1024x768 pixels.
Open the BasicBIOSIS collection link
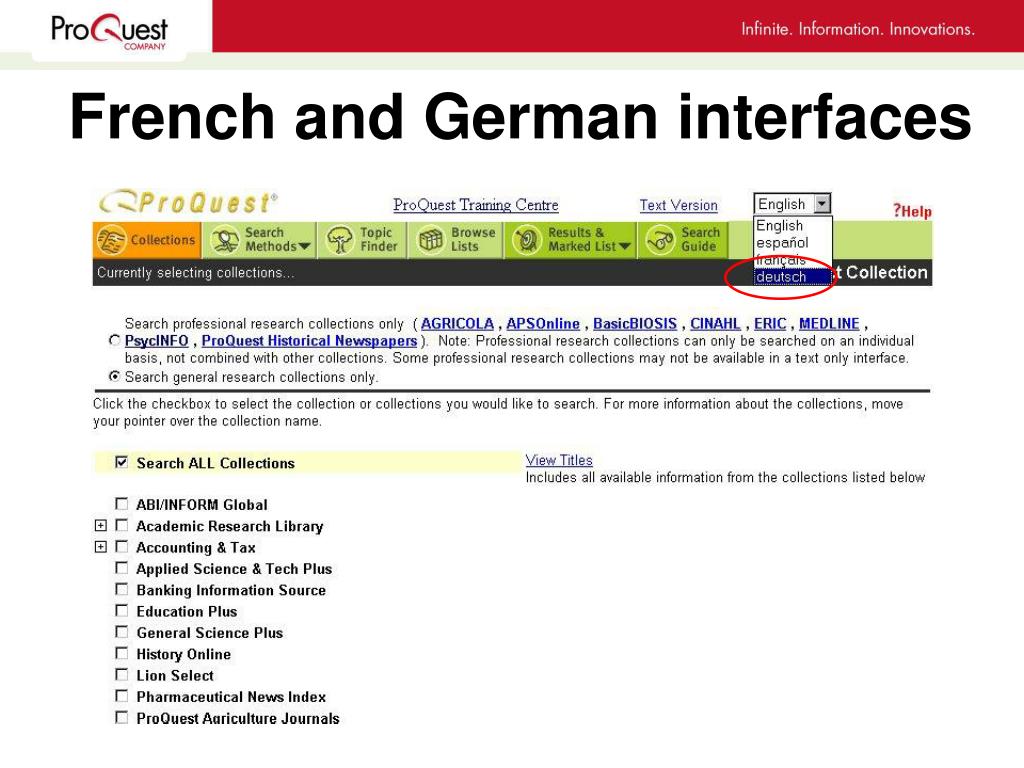tap(635, 323)
